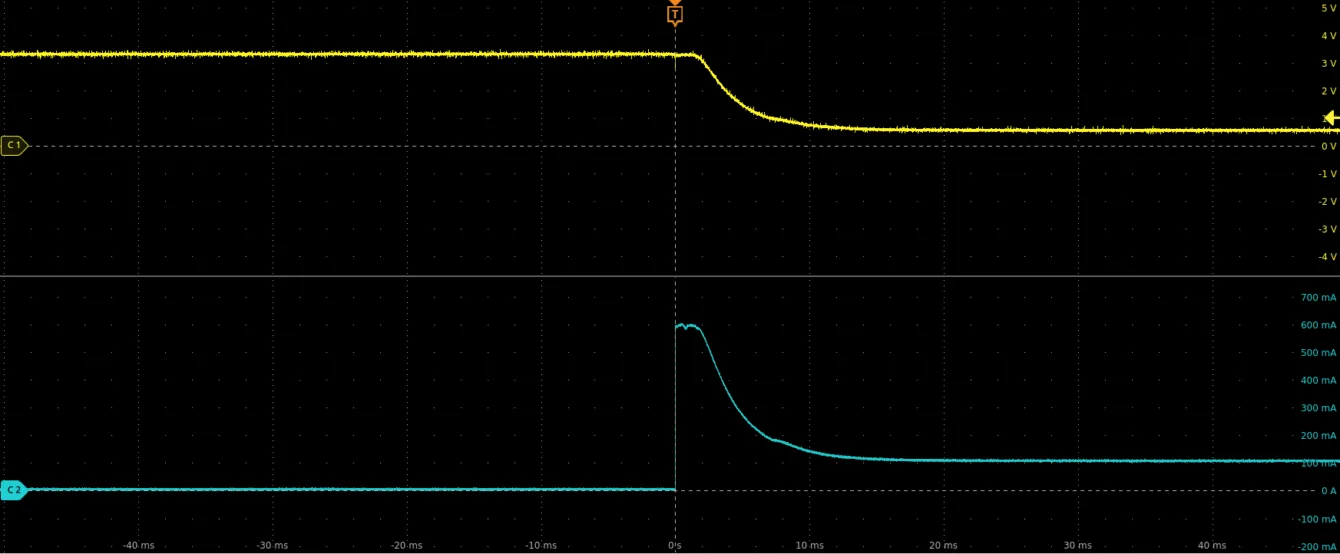Screen dimensions: 1340x554
Task: Click the 3 V vertical scale label
Action: [1328, 63]
